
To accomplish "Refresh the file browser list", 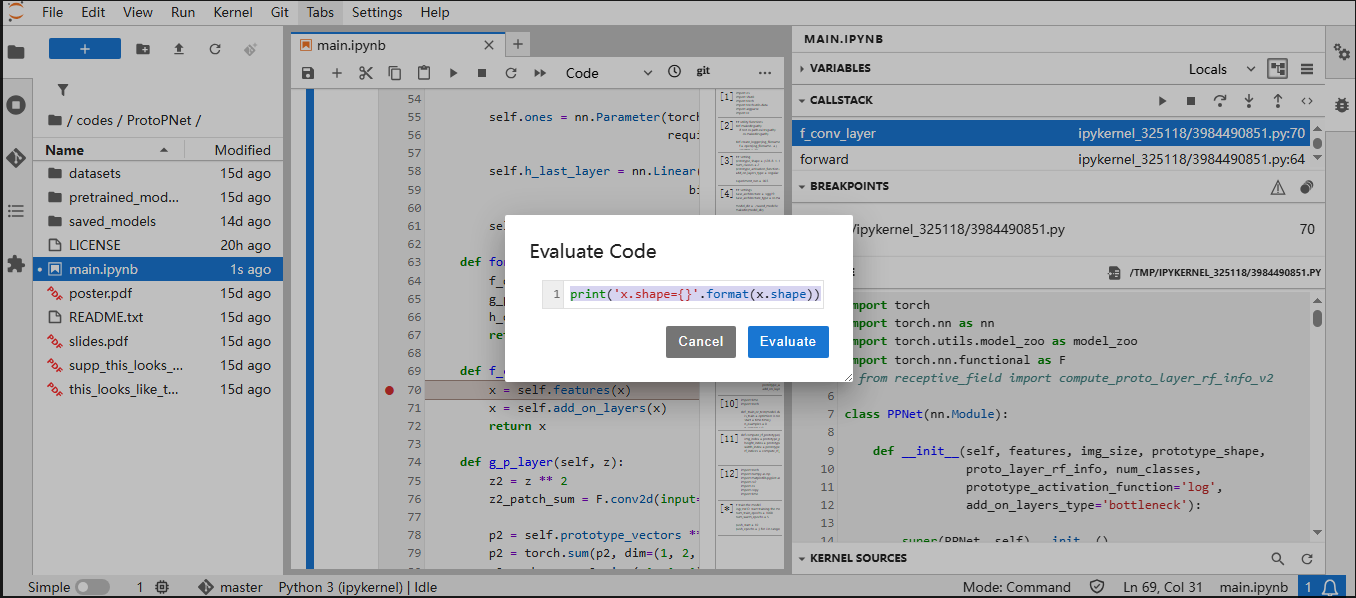I will pyautogui.click(x=215, y=49).
